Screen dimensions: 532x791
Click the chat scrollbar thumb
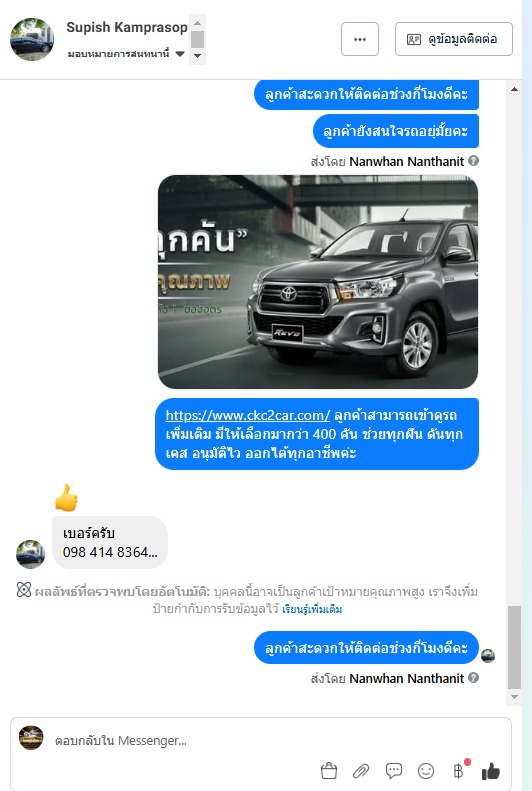[x=514, y=647]
